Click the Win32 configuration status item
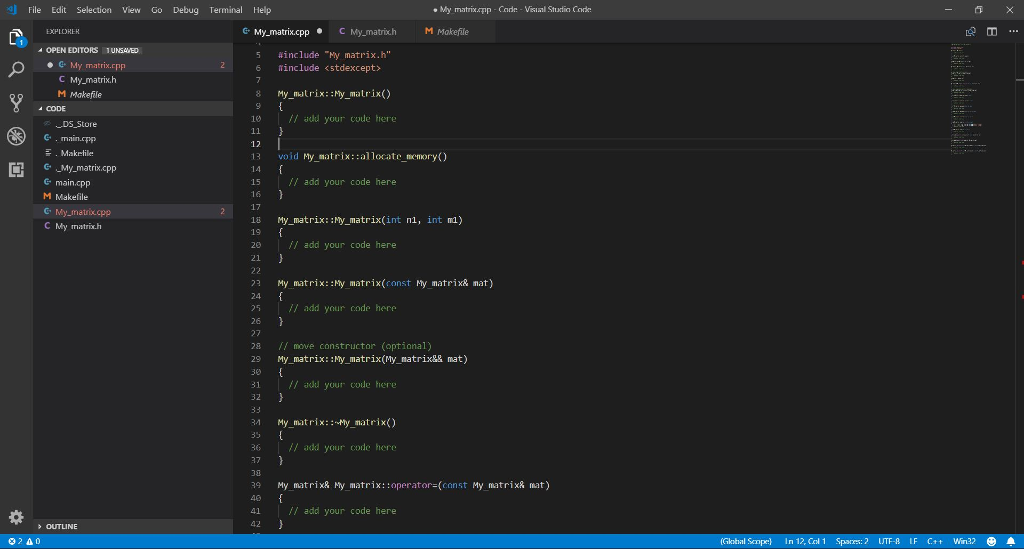This screenshot has height=549, width=1024. 964,541
